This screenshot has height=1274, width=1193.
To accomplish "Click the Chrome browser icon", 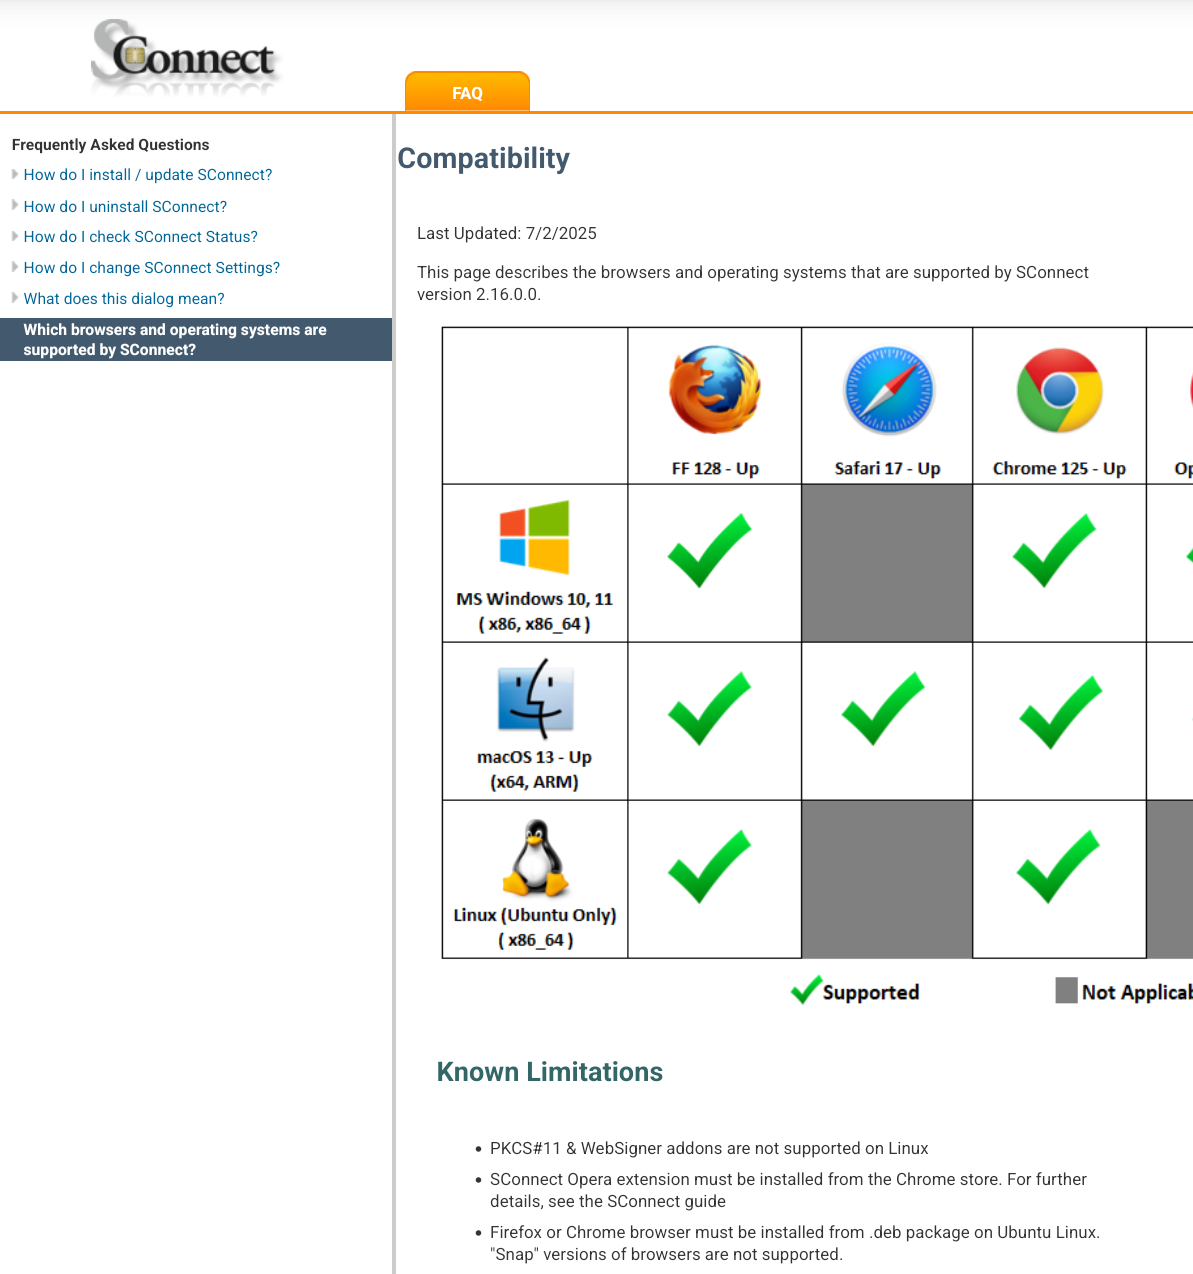I will [x=1059, y=390].
